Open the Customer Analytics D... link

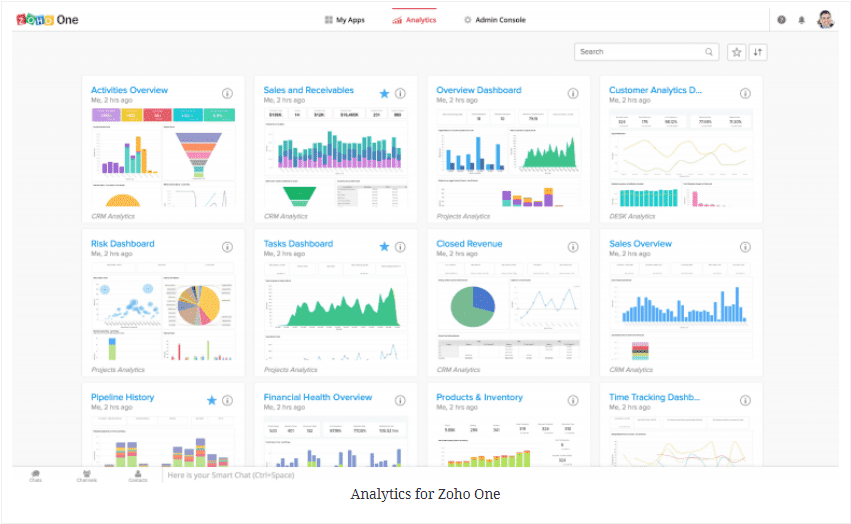click(x=655, y=90)
